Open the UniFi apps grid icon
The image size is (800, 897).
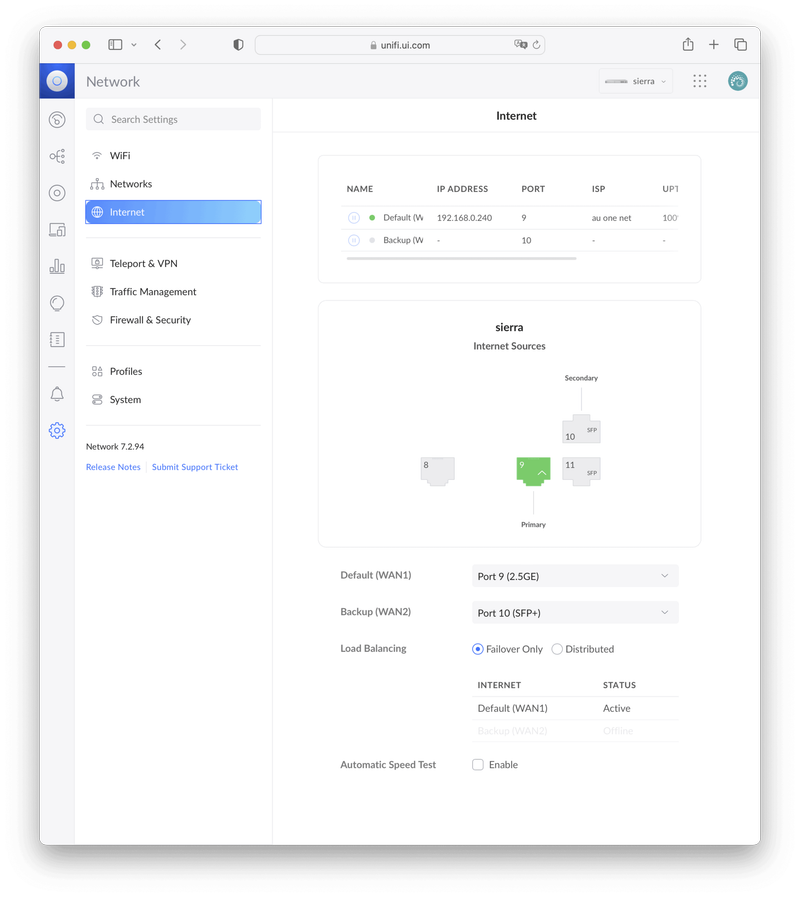click(x=700, y=81)
